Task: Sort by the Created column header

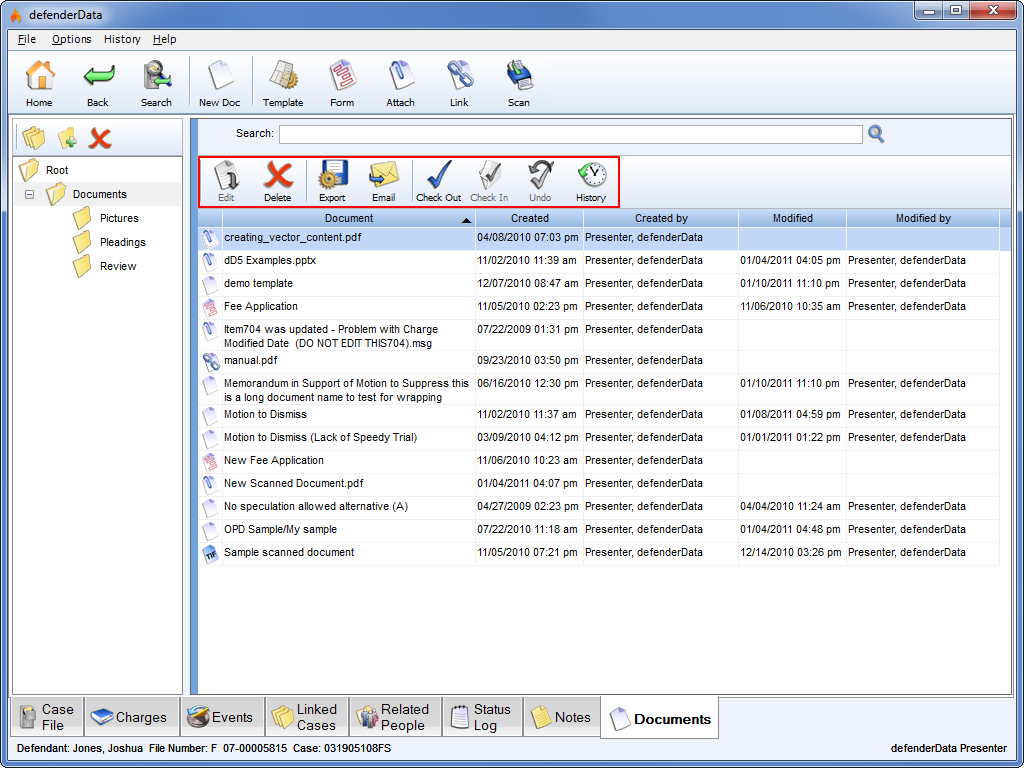Action: [530, 219]
